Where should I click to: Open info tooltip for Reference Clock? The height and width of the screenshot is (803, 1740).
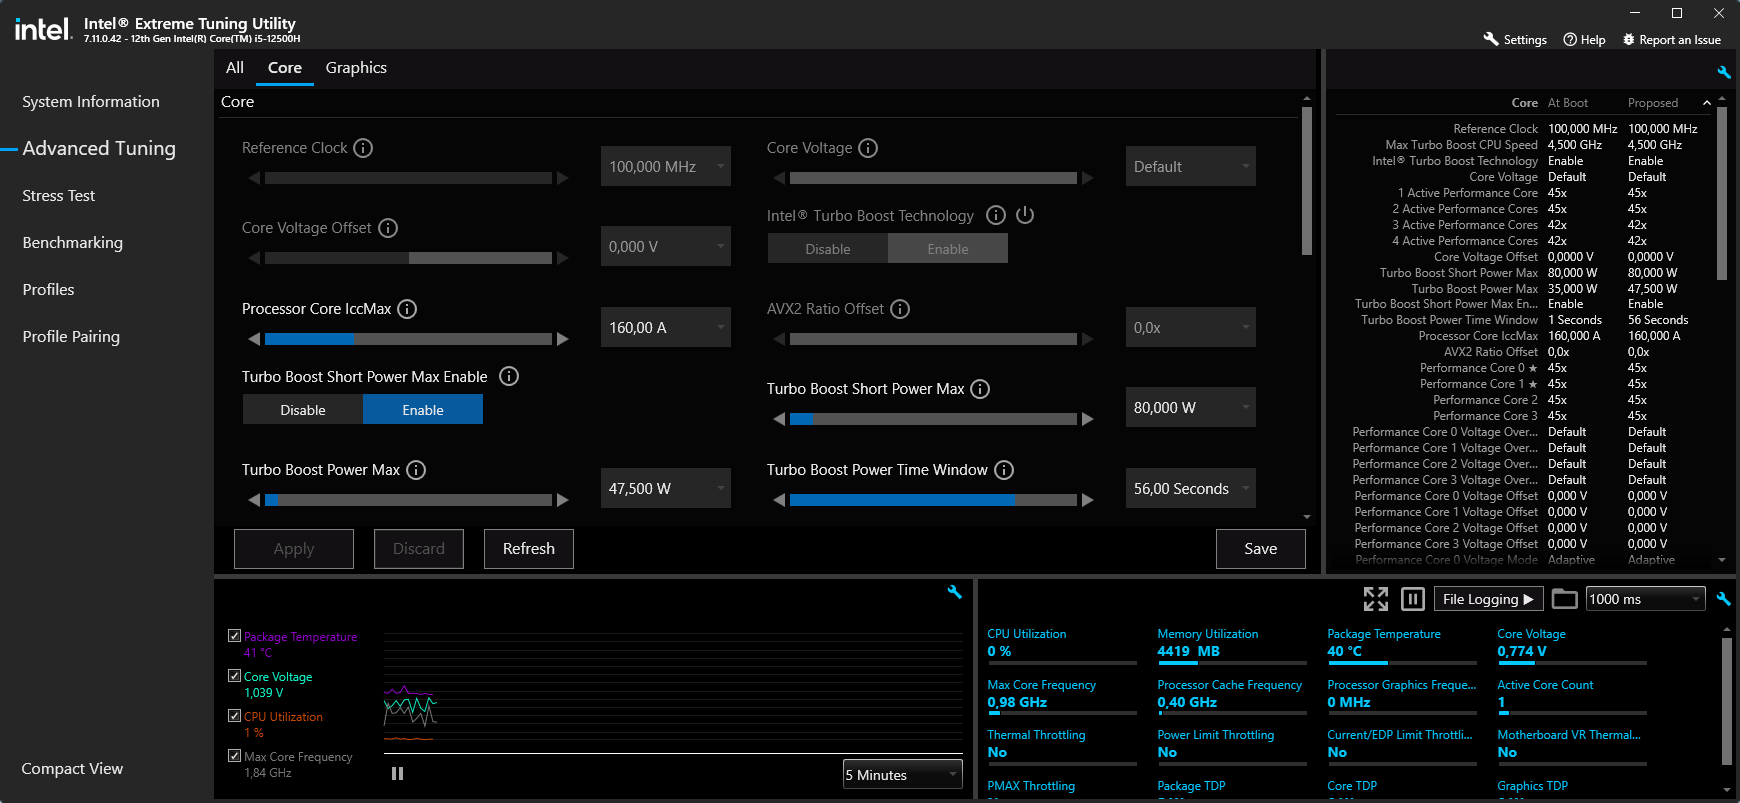(363, 148)
